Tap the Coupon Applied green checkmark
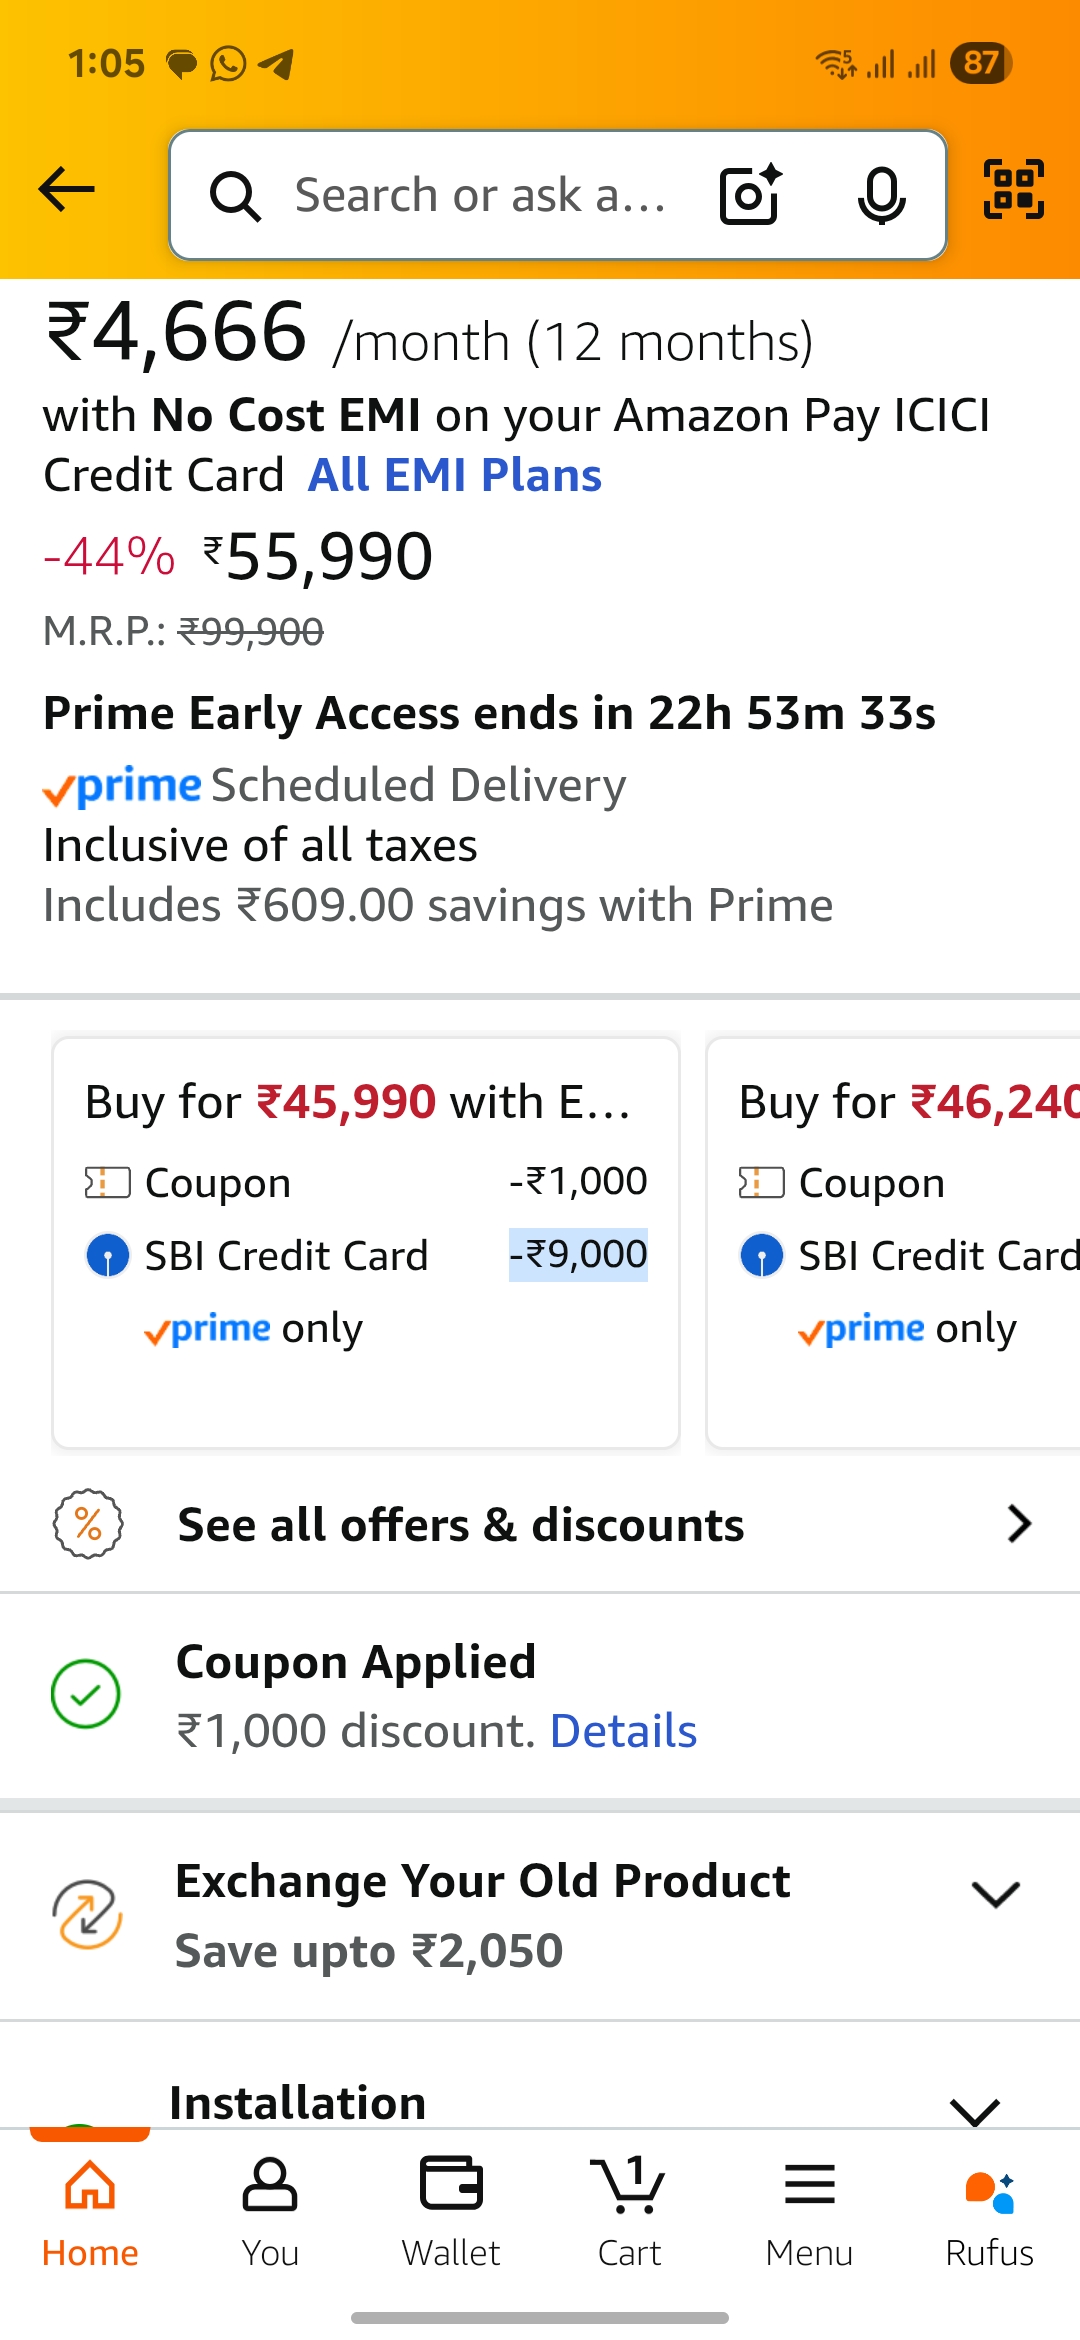Image resolution: width=1080 pixels, height=2340 pixels. (x=86, y=1694)
